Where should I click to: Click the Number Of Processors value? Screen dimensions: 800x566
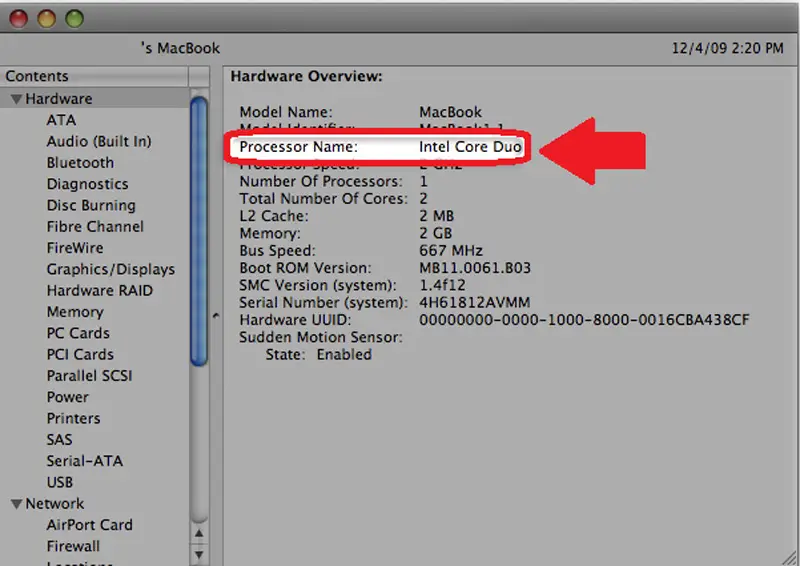tap(423, 182)
